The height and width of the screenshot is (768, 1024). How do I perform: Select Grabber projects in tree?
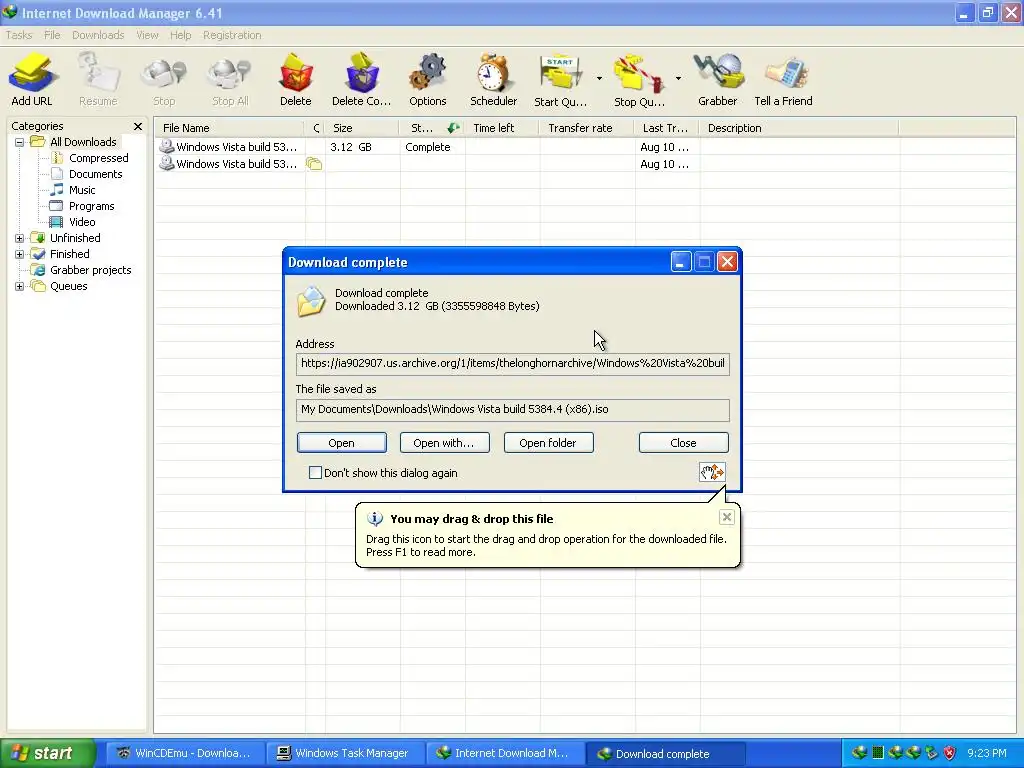(x=90, y=270)
